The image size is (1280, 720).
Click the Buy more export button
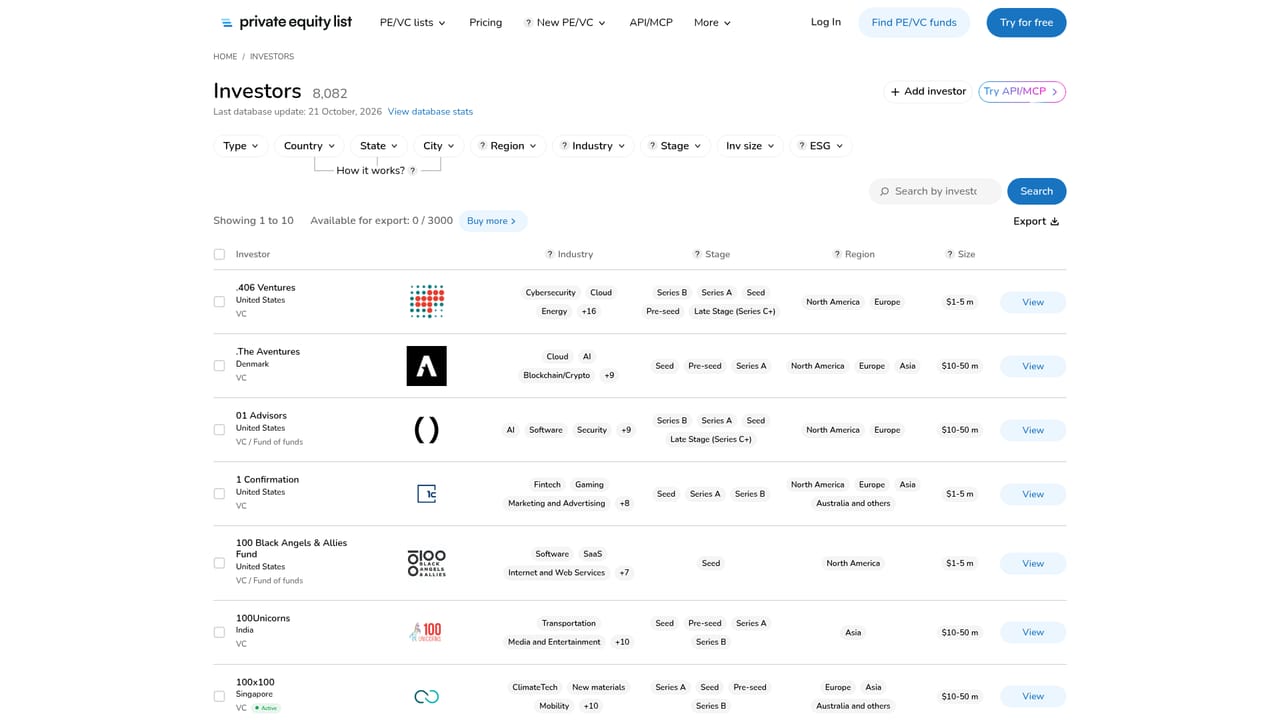[x=493, y=221]
